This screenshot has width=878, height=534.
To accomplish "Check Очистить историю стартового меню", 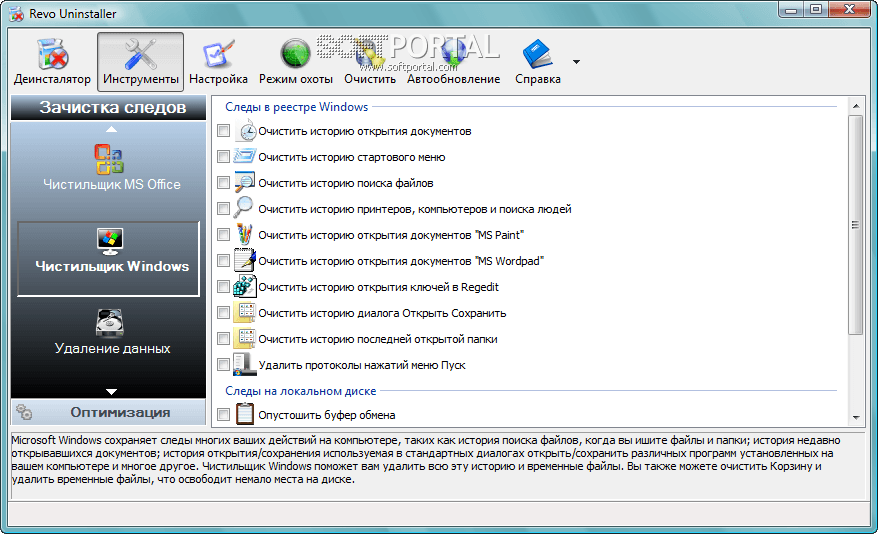I will coord(223,157).
